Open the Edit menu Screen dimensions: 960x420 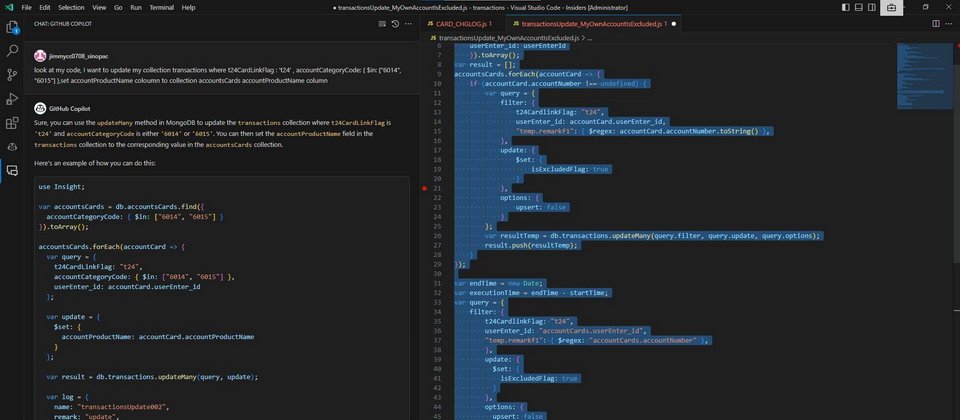45,7
